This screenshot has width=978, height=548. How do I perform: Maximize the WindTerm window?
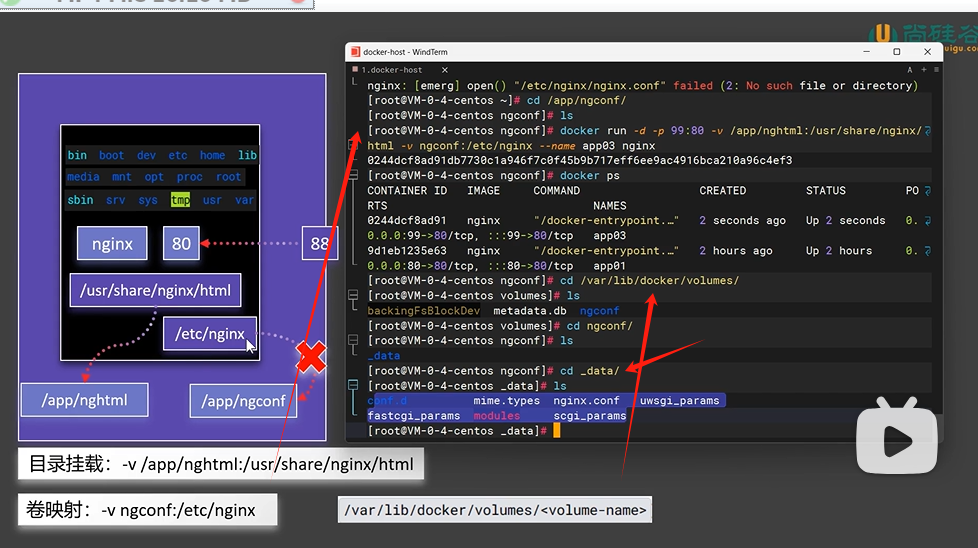coord(897,52)
